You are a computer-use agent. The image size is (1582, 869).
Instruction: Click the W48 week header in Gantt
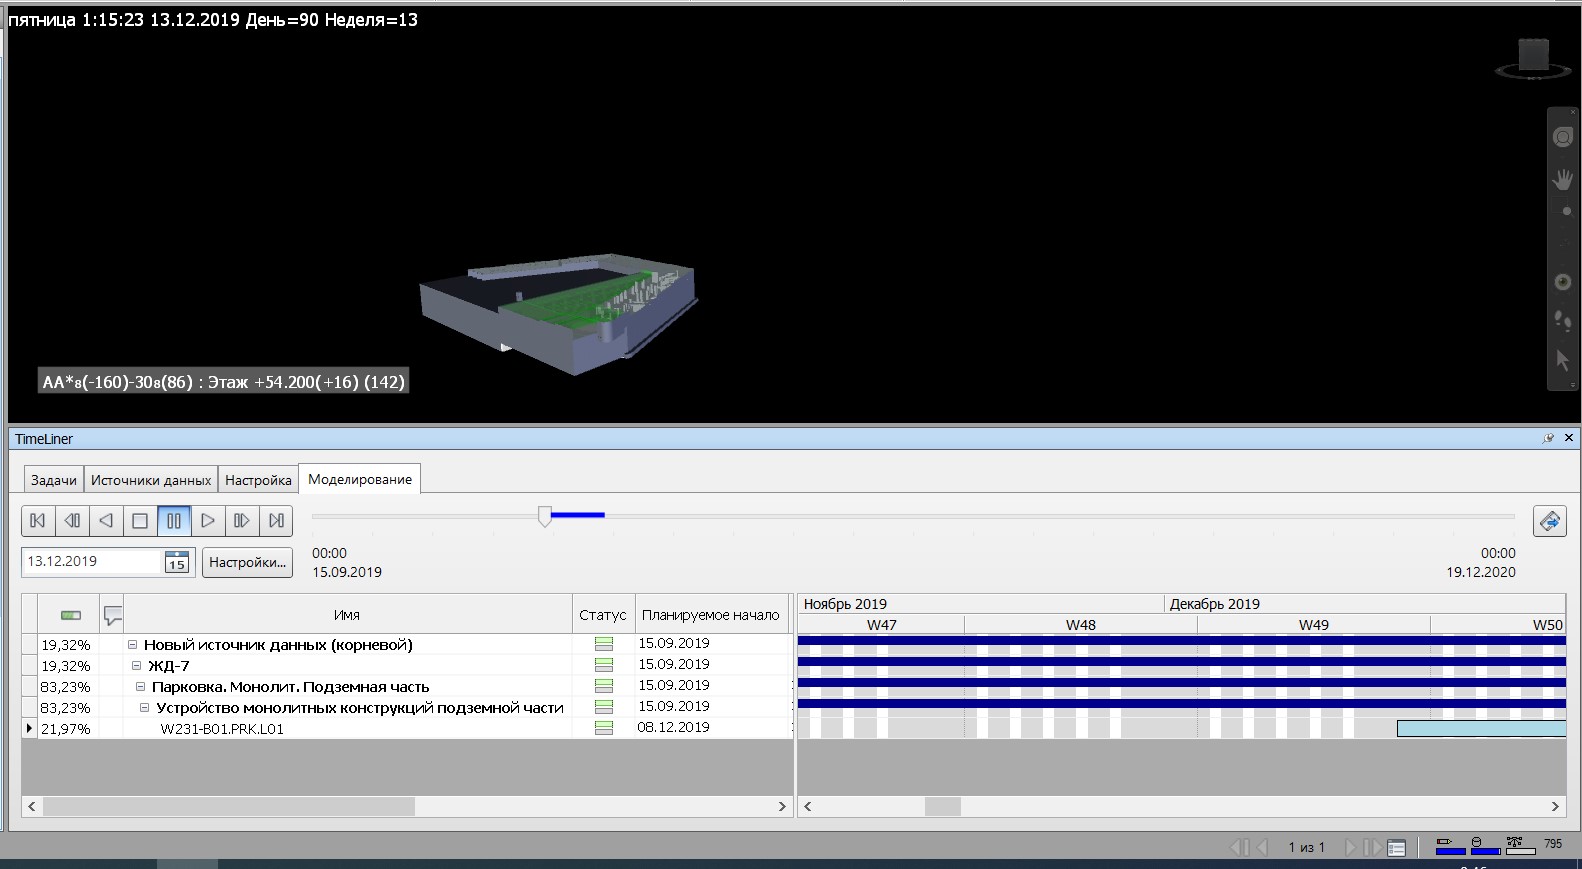pos(1080,625)
